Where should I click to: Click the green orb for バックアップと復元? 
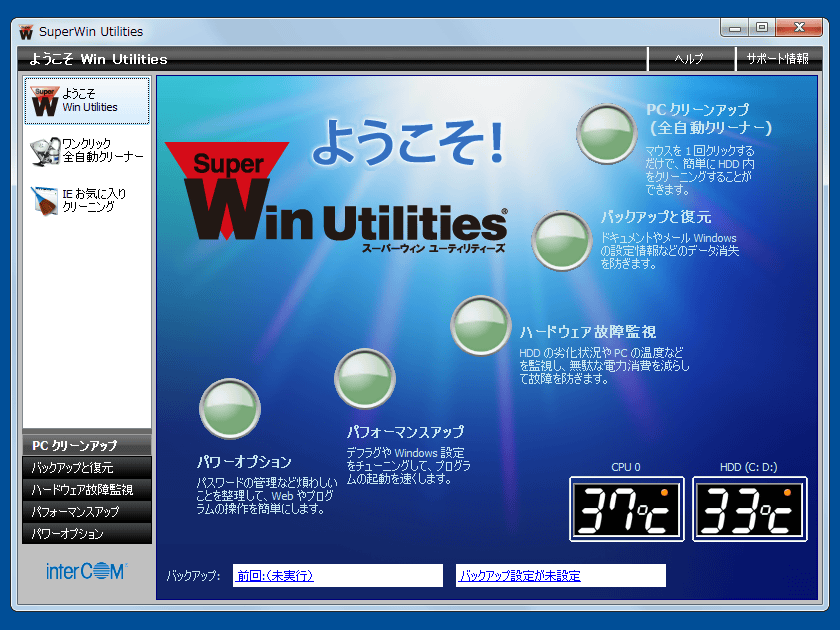561,241
